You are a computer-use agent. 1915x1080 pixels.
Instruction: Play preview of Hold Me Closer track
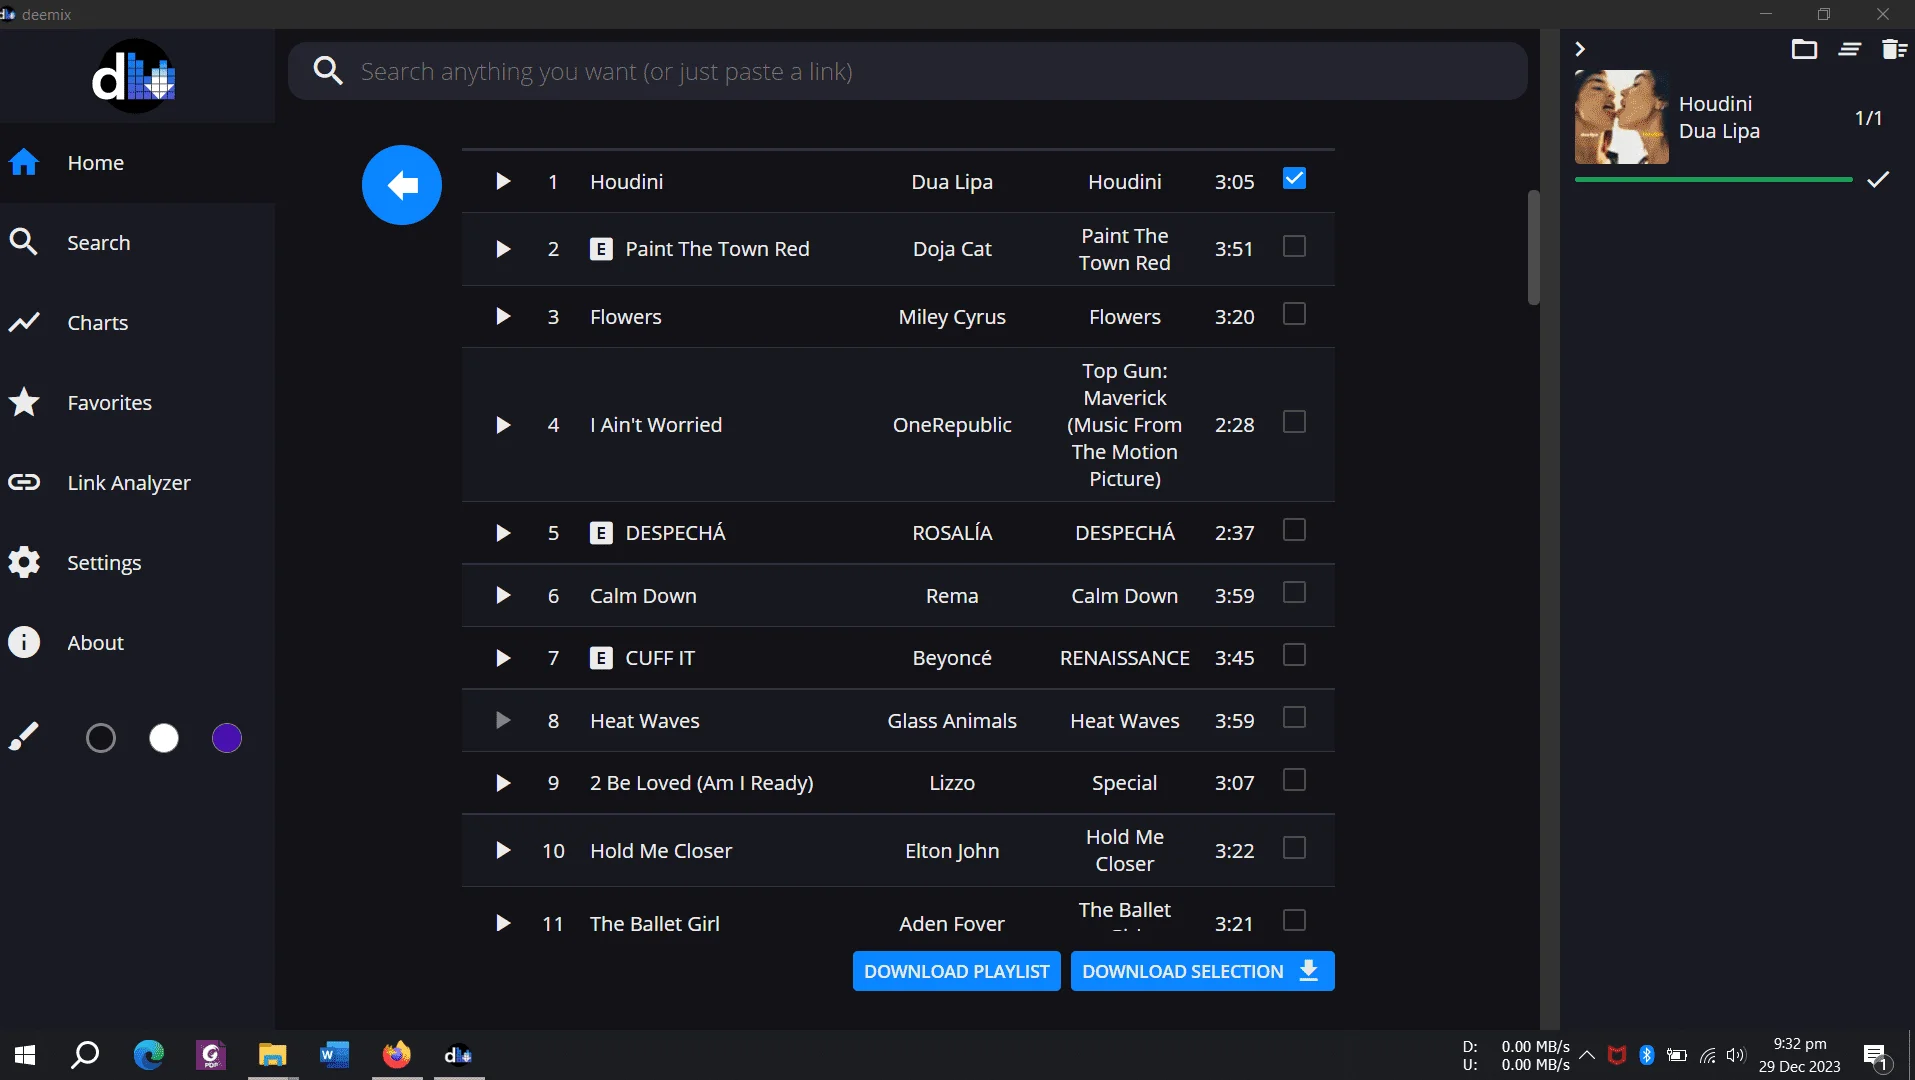pyautogui.click(x=503, y=850)
